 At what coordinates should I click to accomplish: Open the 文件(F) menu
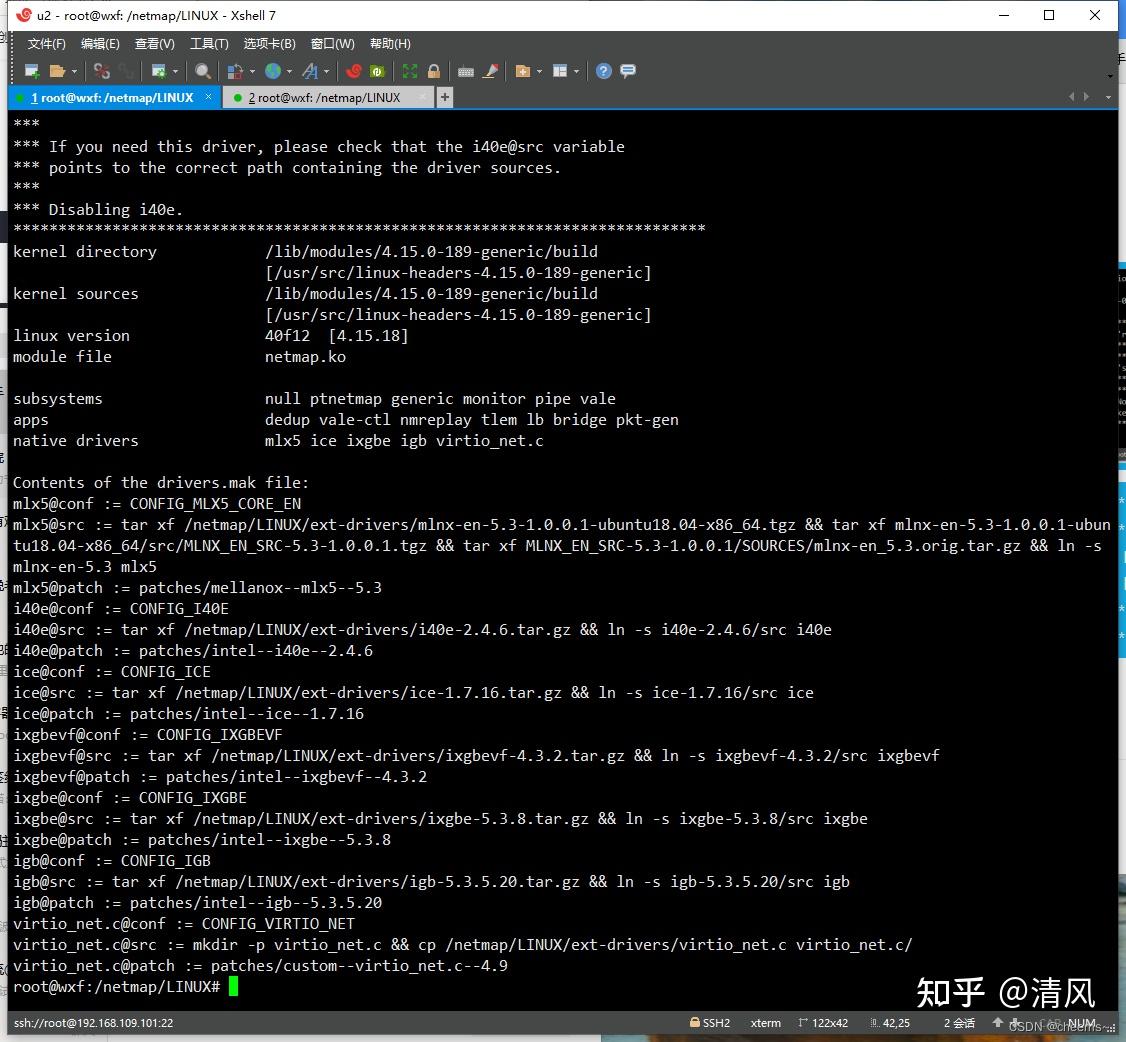pyautogui.click(x=46, y=43)
